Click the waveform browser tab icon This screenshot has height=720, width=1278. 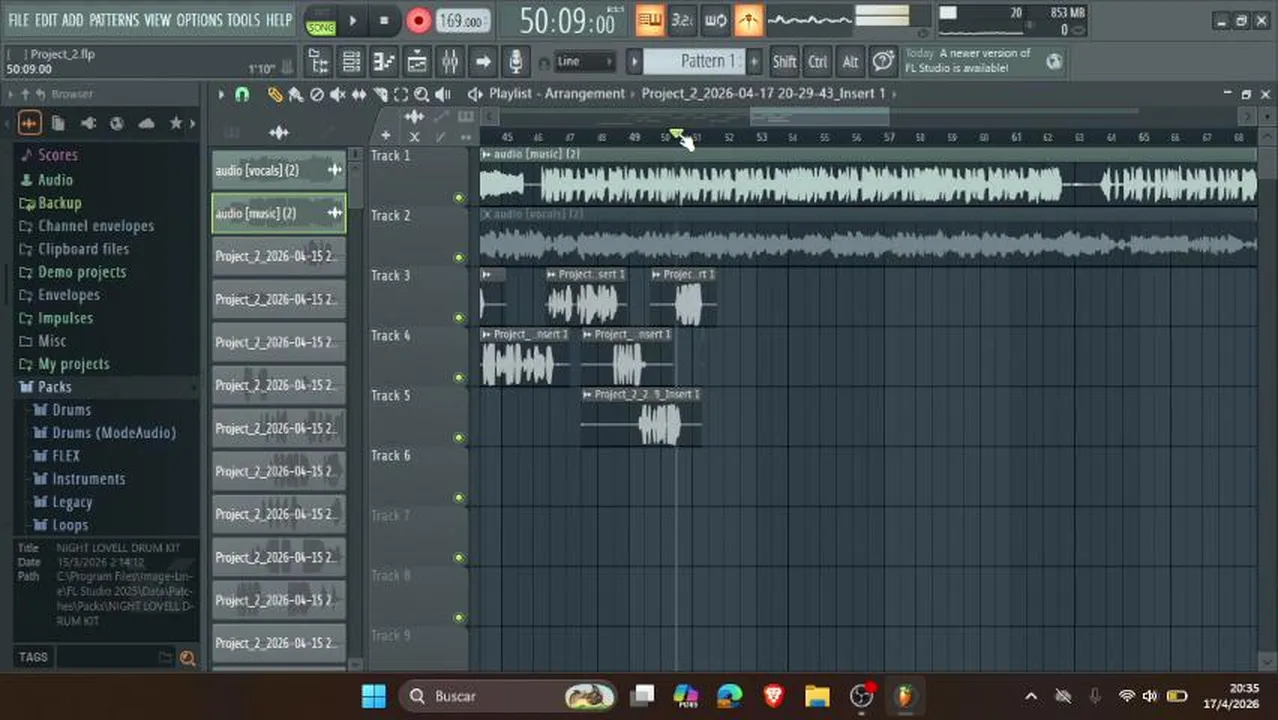[29, 123]
